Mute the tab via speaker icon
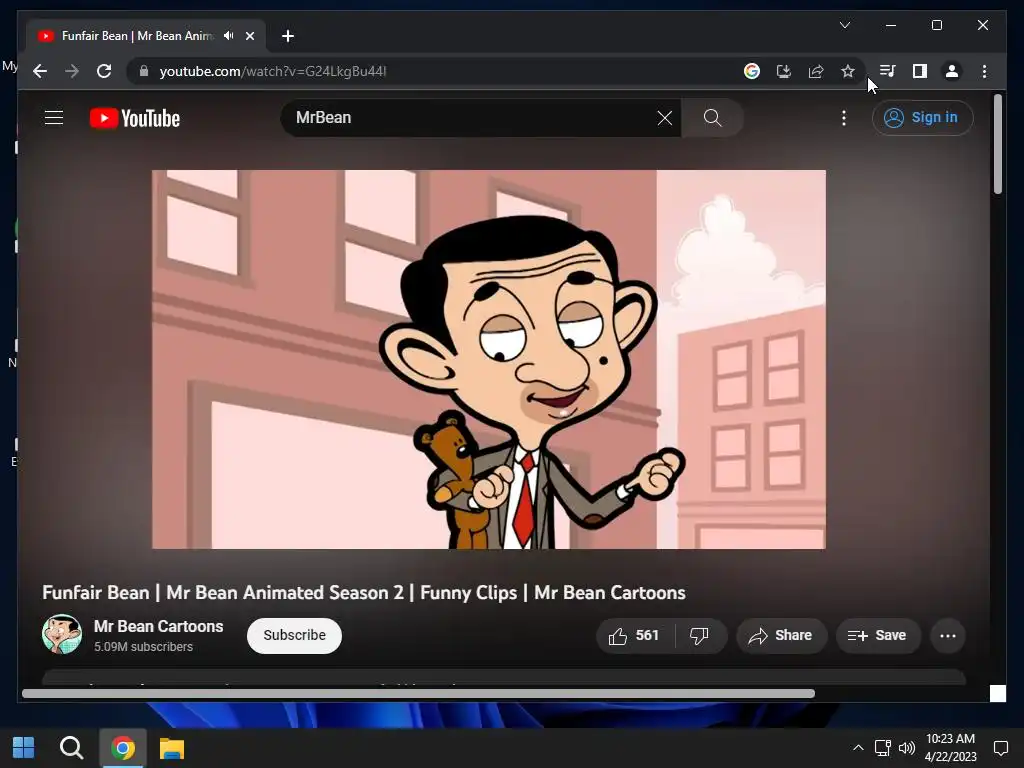Screen dimensions: 1024x768 click(229, 36)
